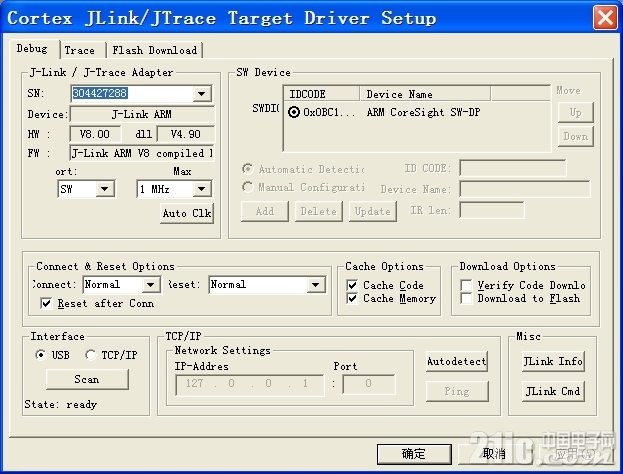Image resolution: width=623 pixels, height=474 pixels.
Task: Close the Target Driver Setup dialog
Action: coord(605,17)
